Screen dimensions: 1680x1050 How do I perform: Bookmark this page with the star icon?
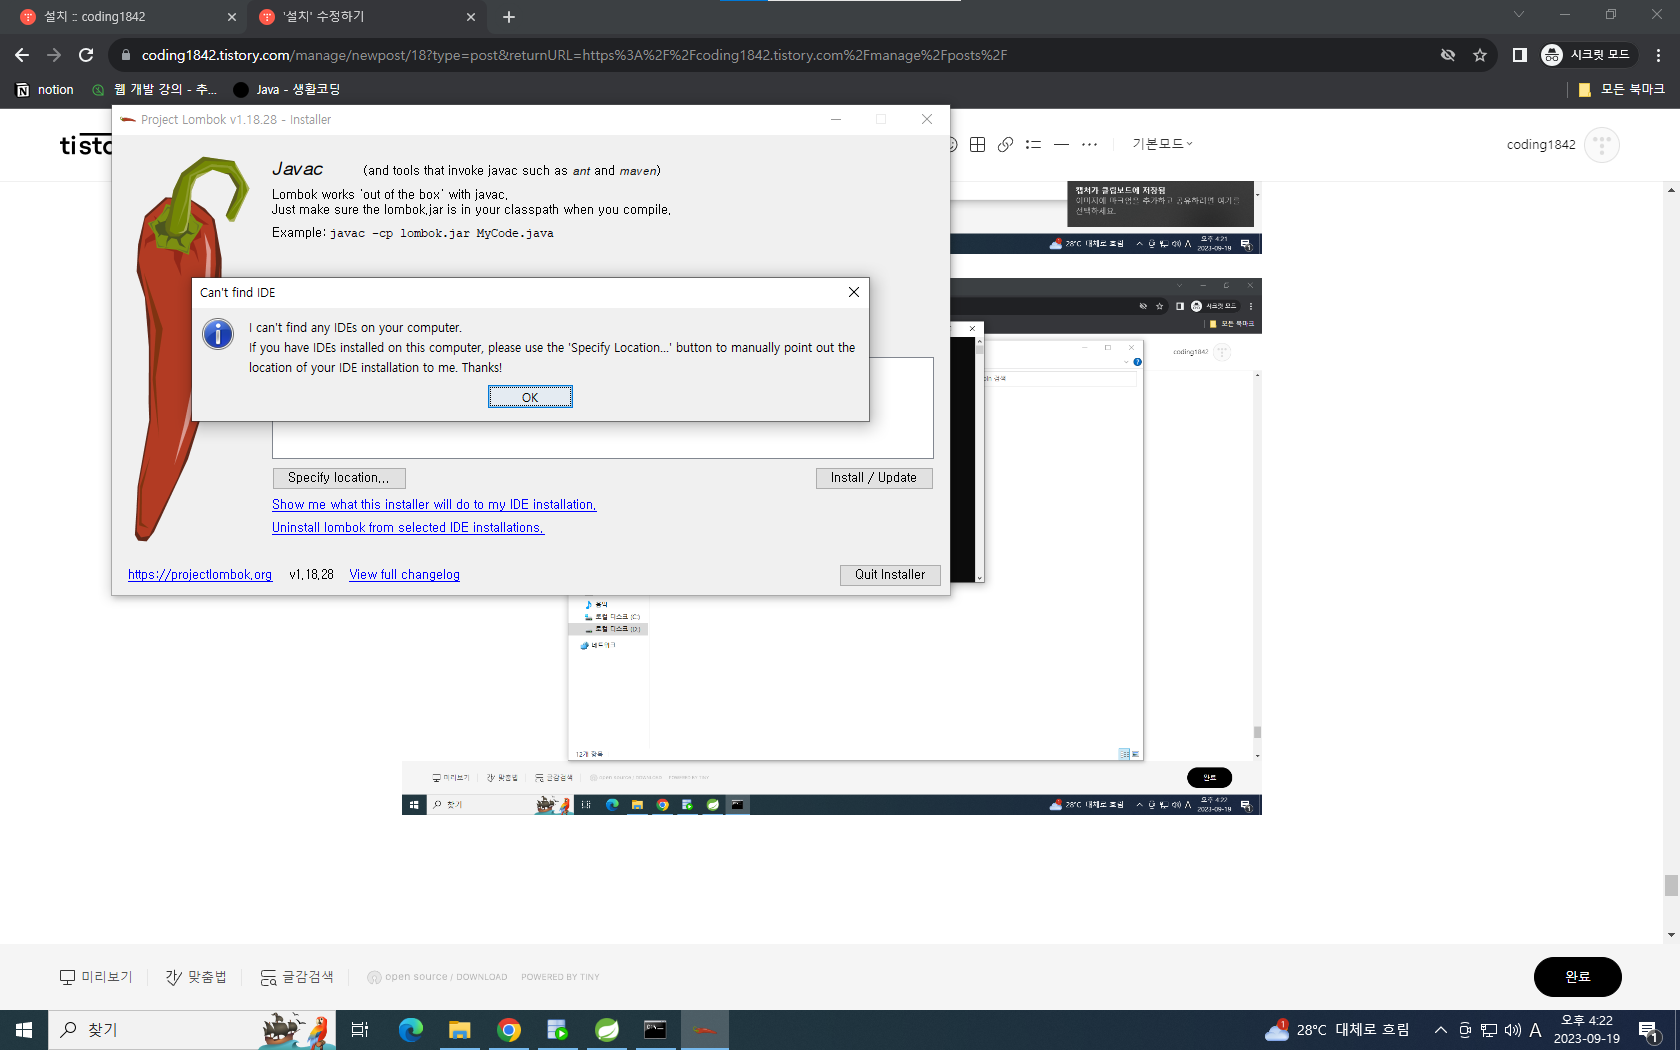[1480, 55]
